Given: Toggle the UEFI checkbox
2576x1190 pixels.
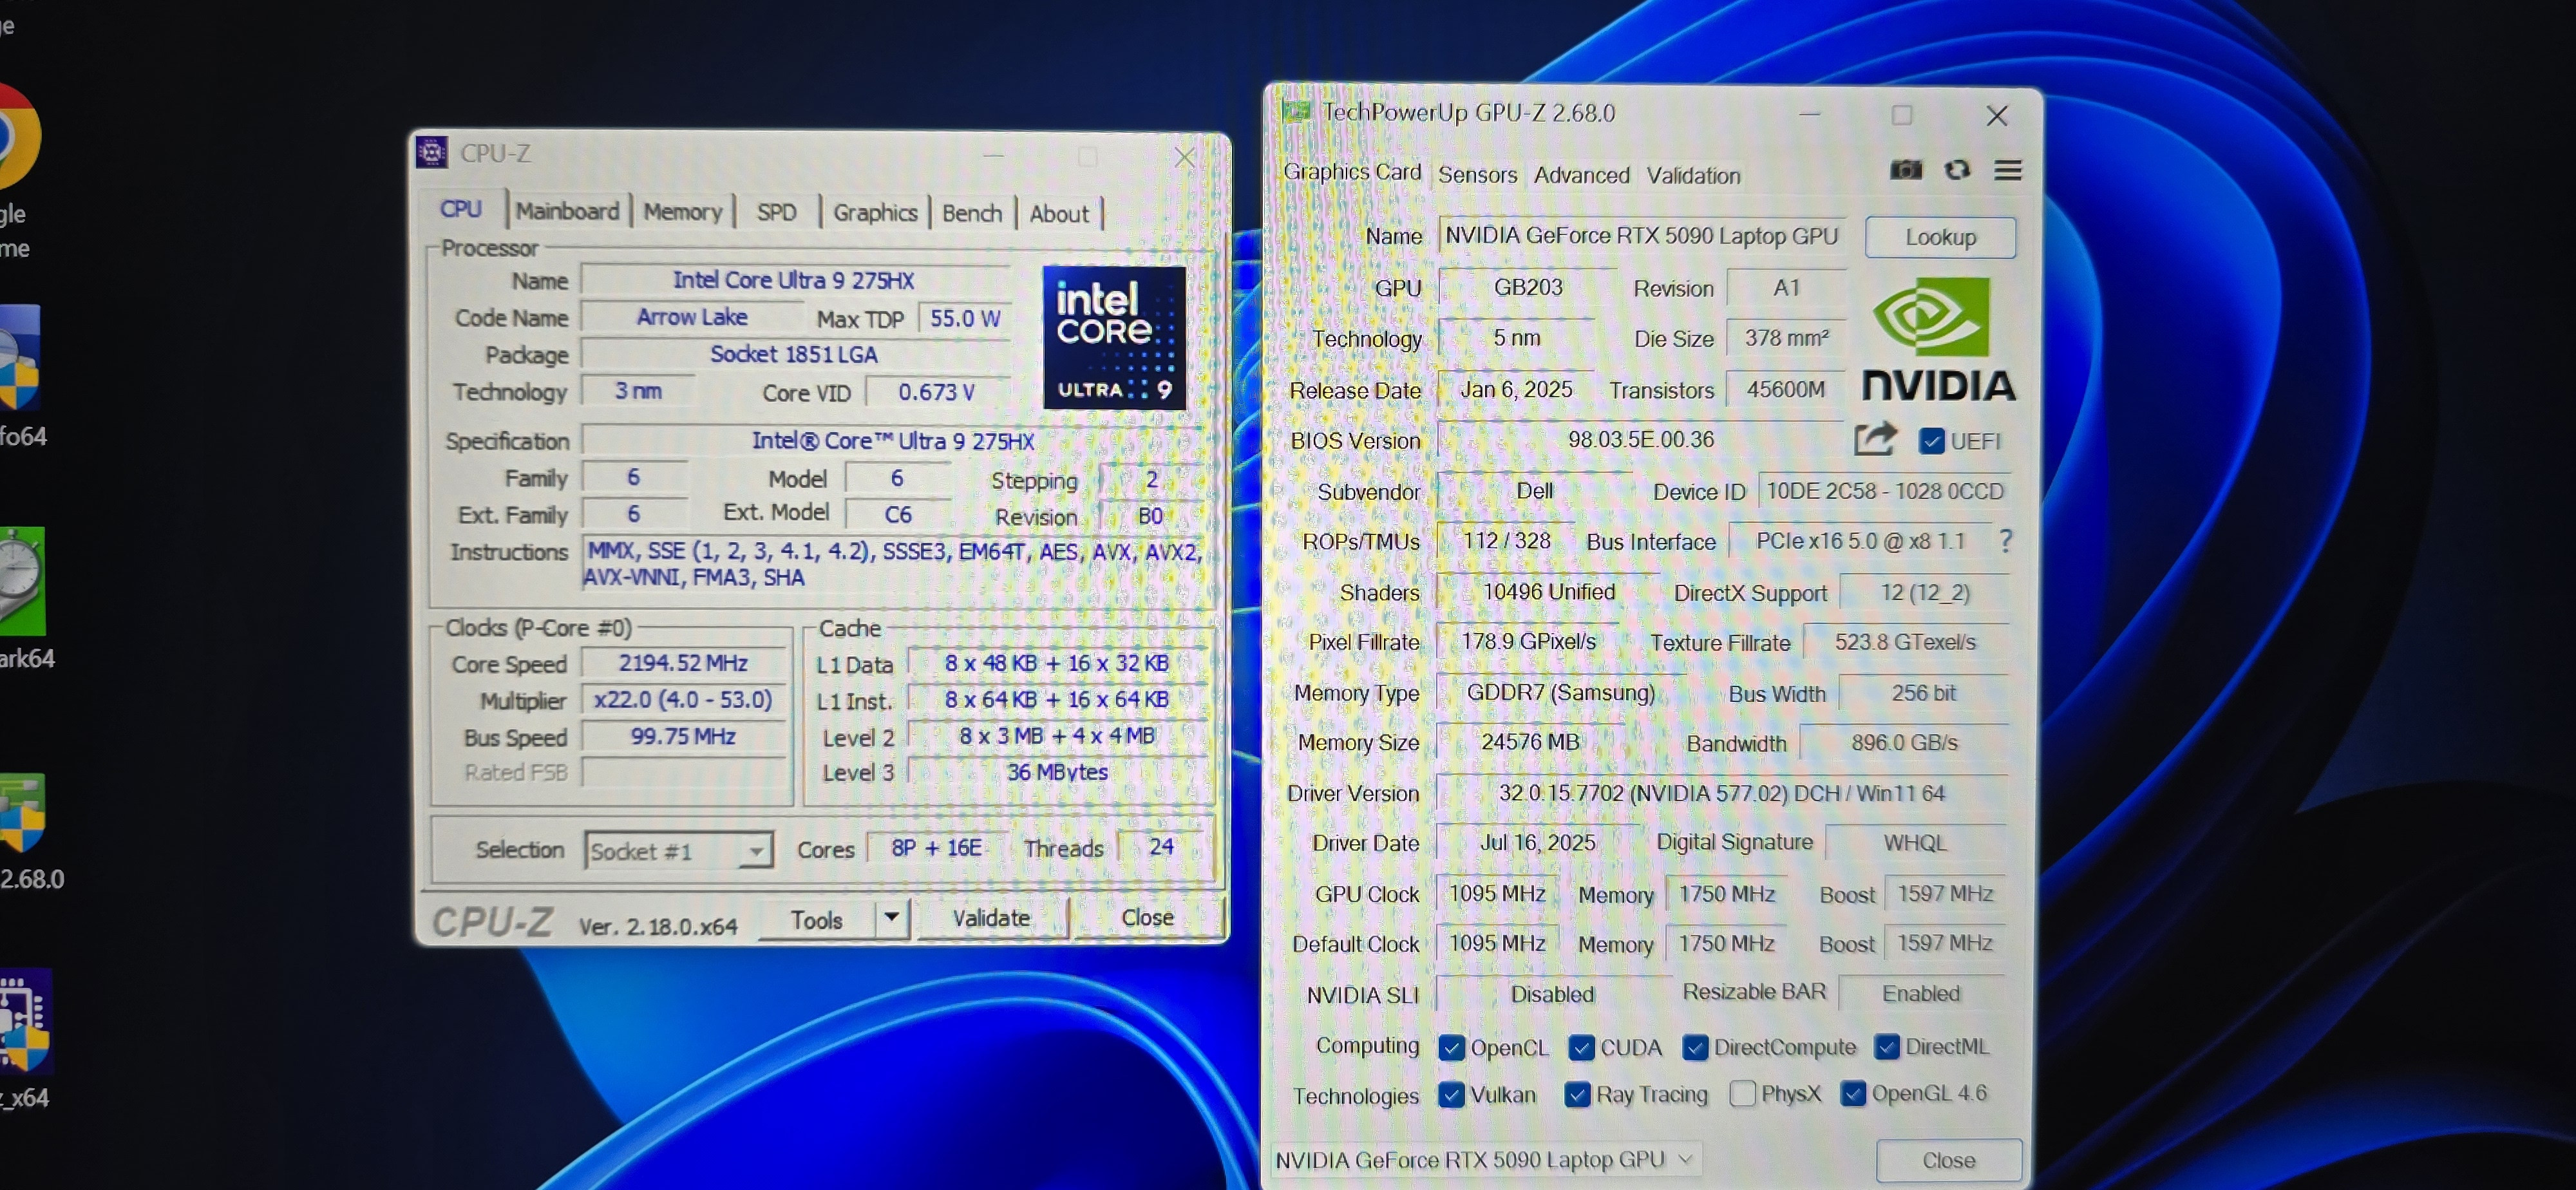Looking at the screenshot, I should [x=1931, y=441].
